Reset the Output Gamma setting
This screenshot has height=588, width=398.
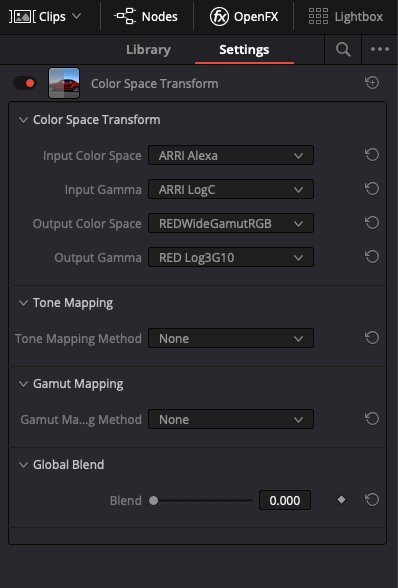(x=372, y=257)
